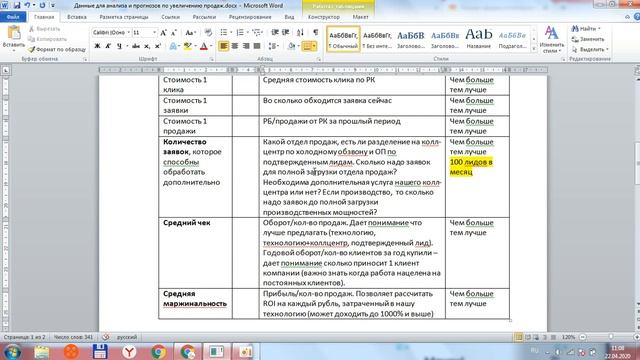Screen dimensions: 640x360
Task: Switch to the Рецензирование tab
Action: click(250, 17)
